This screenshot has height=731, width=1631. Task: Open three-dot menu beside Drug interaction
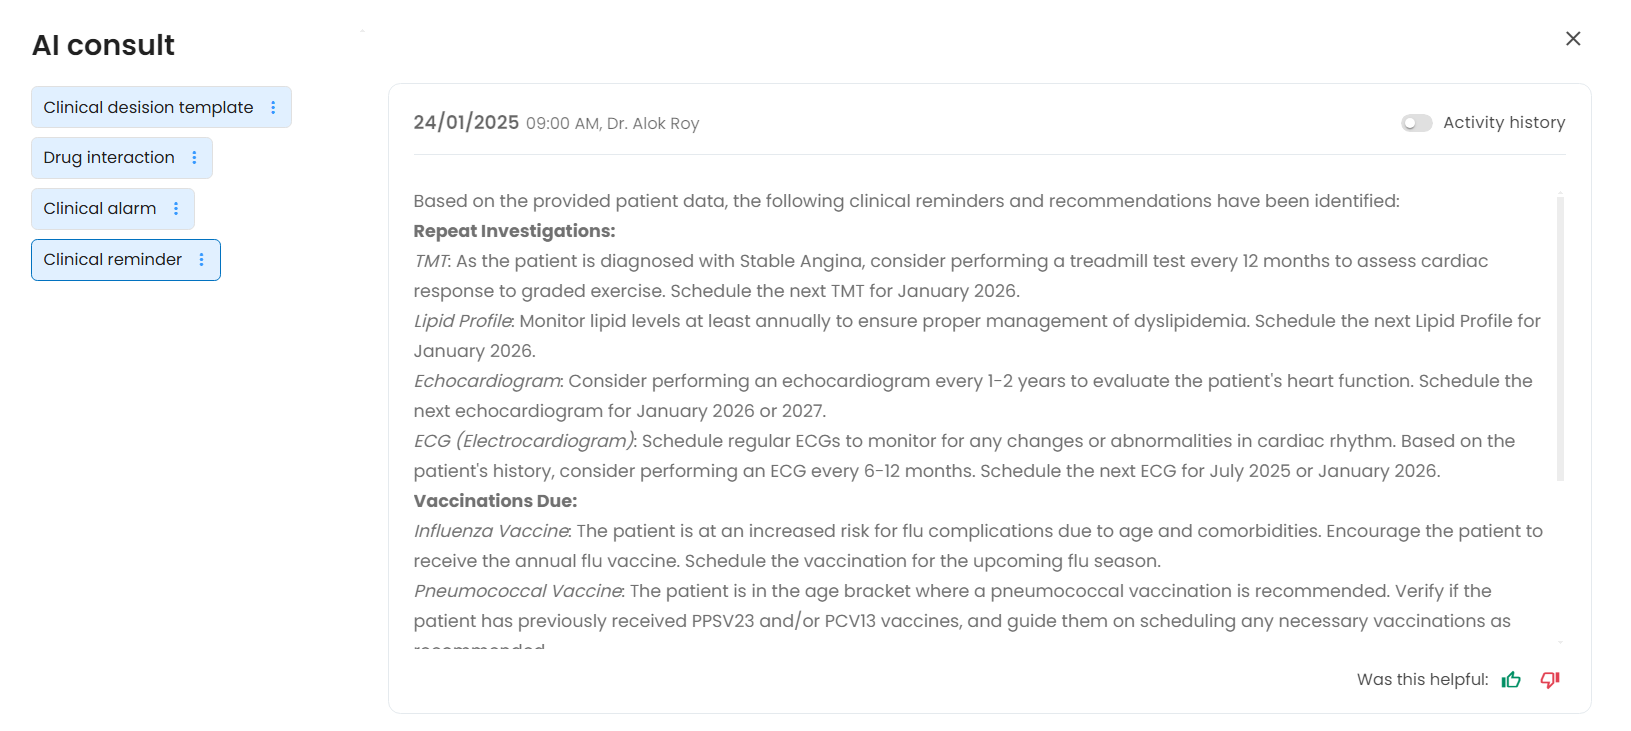194,158
